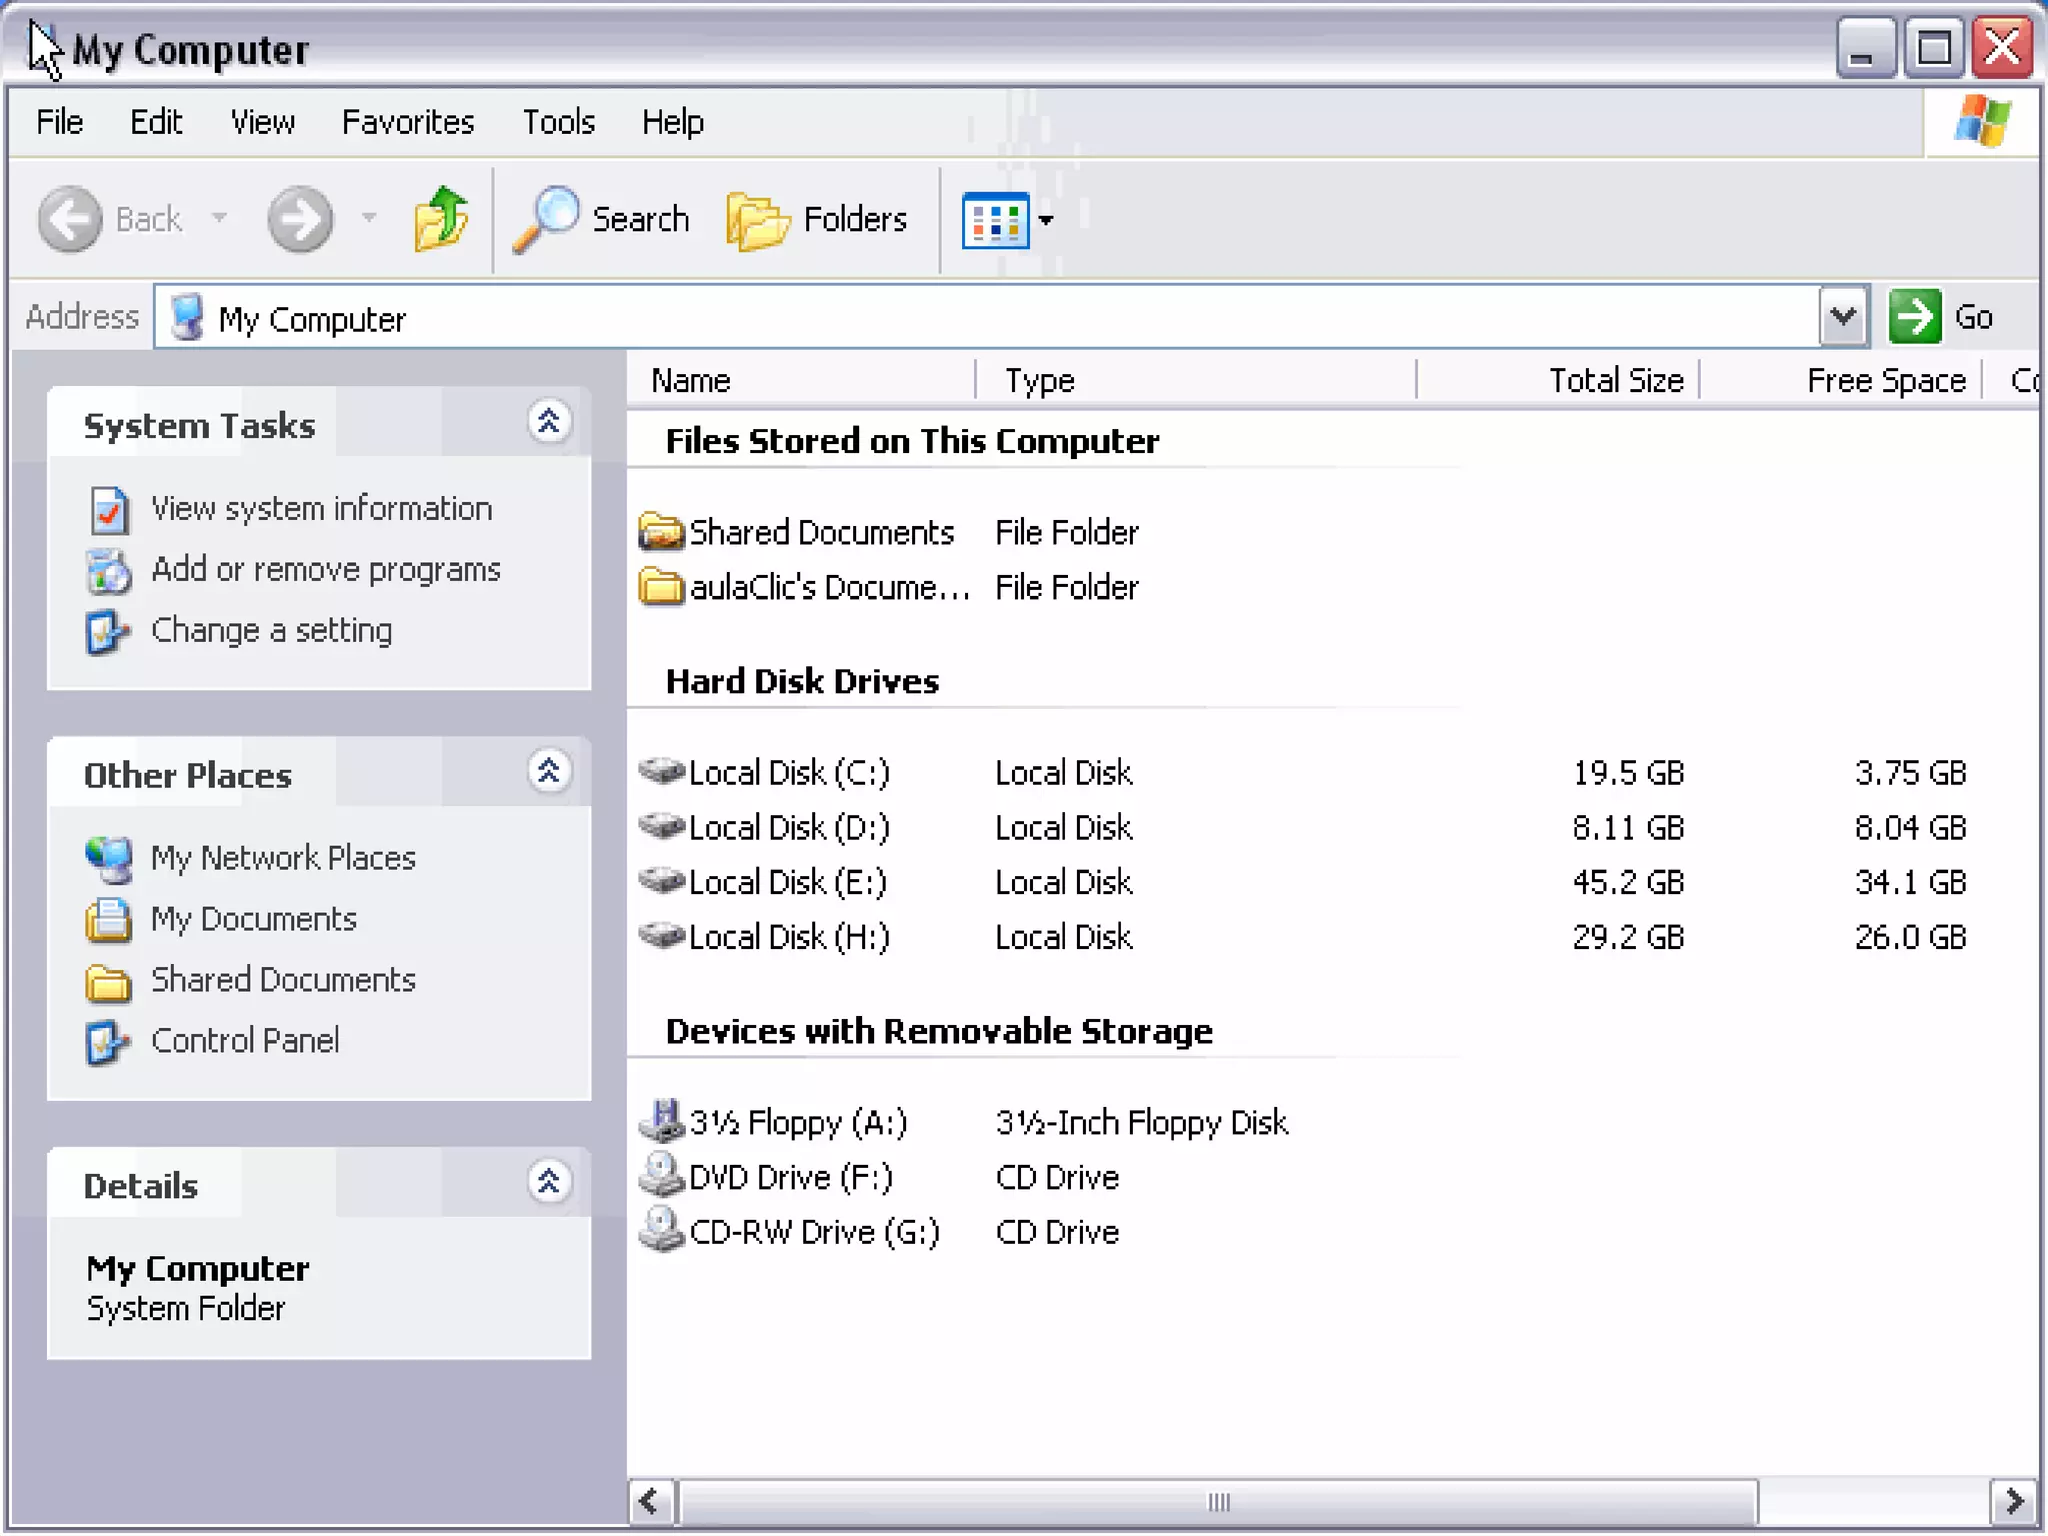Collapse the Details panel
2048x1536 pixels.
pyautogui.click(x=548, y=1182)
